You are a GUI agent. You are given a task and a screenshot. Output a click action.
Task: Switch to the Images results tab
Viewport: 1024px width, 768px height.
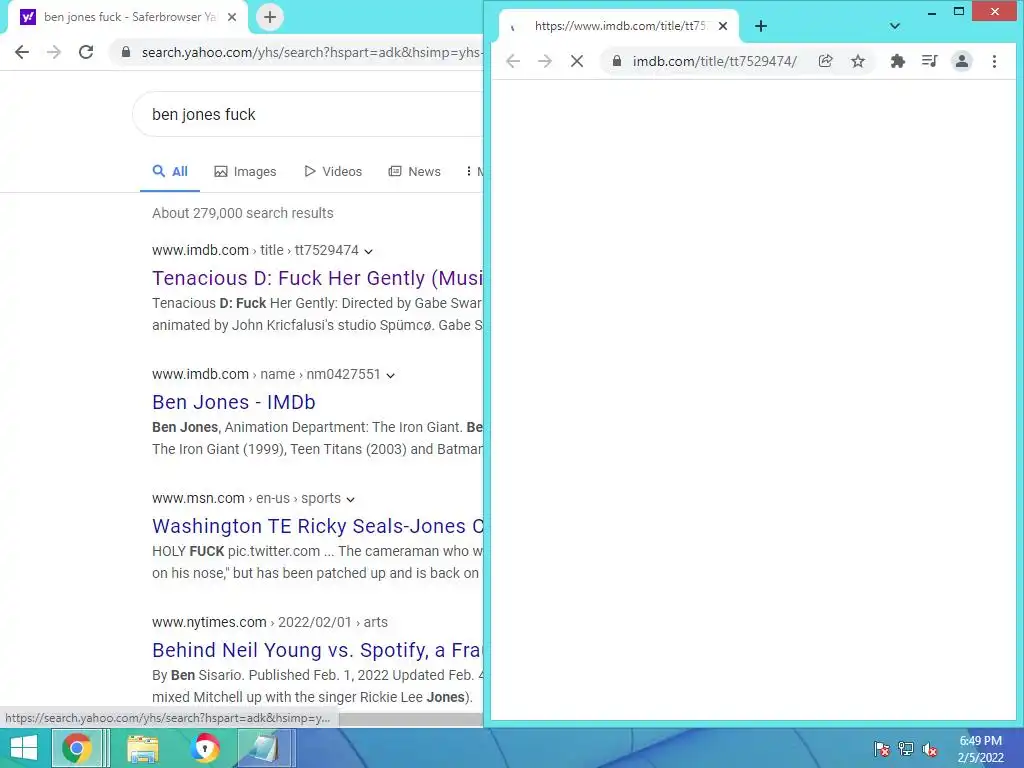246,172
